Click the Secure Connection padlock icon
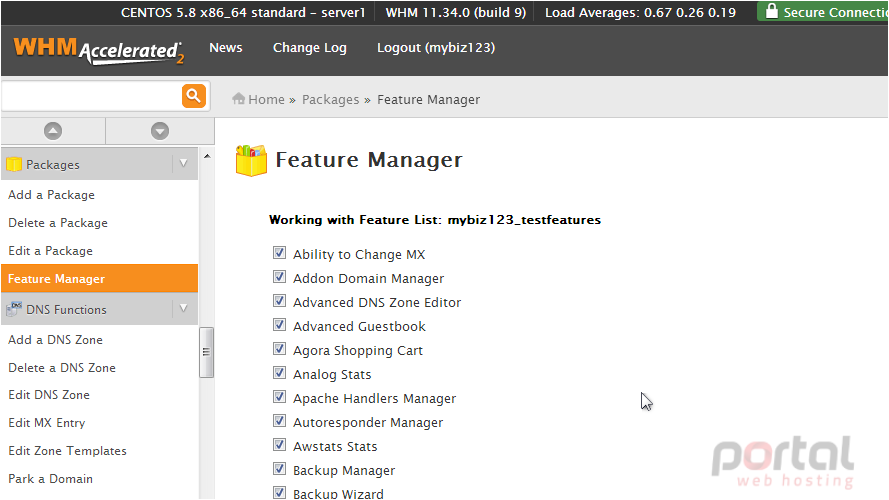Image resolution: width=889 pixels, height=500 pixels. tap(771, 11)
